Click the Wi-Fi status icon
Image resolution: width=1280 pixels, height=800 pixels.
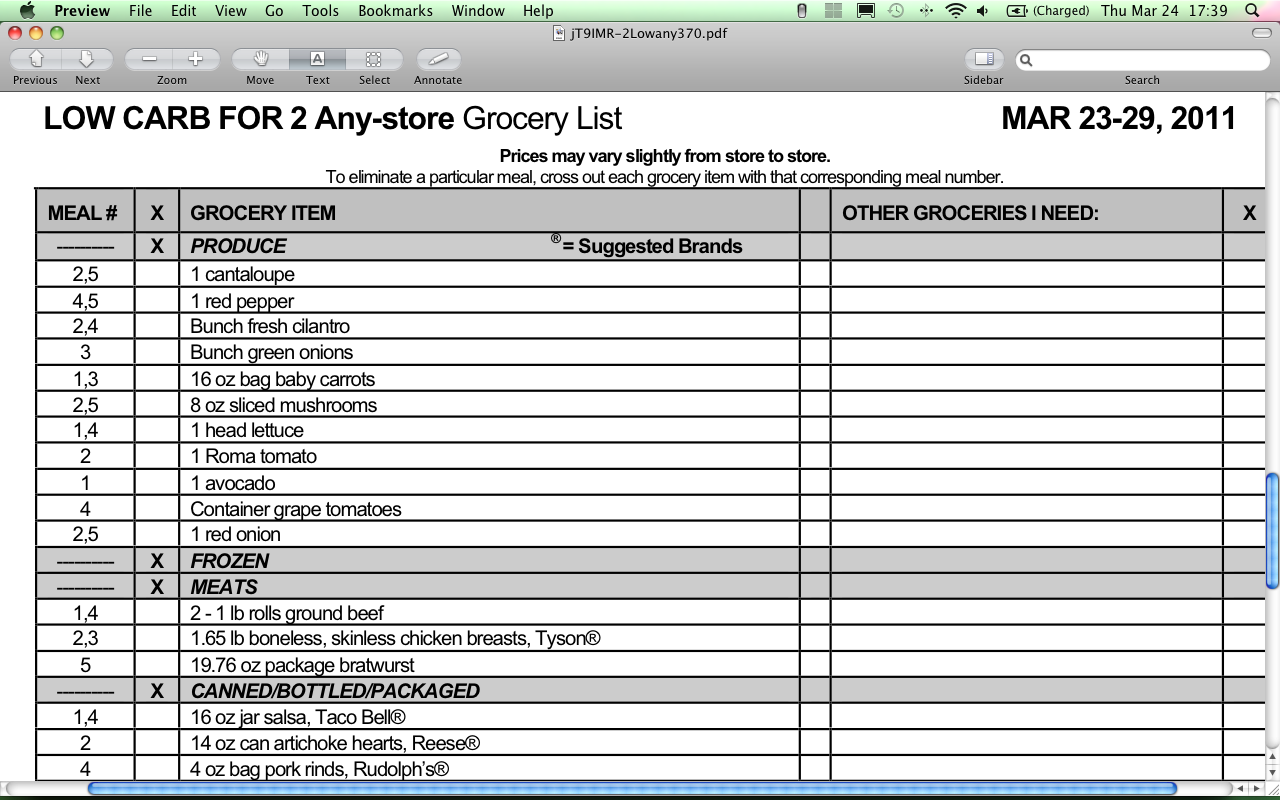(x=955, y=11)
